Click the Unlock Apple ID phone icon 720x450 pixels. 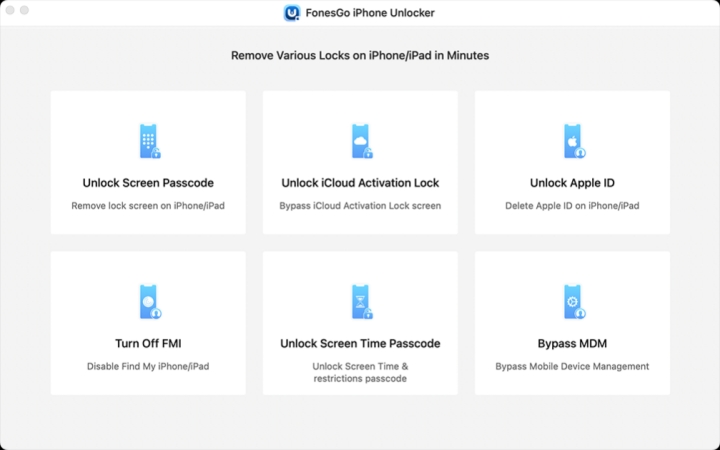(x=574, y=141)
